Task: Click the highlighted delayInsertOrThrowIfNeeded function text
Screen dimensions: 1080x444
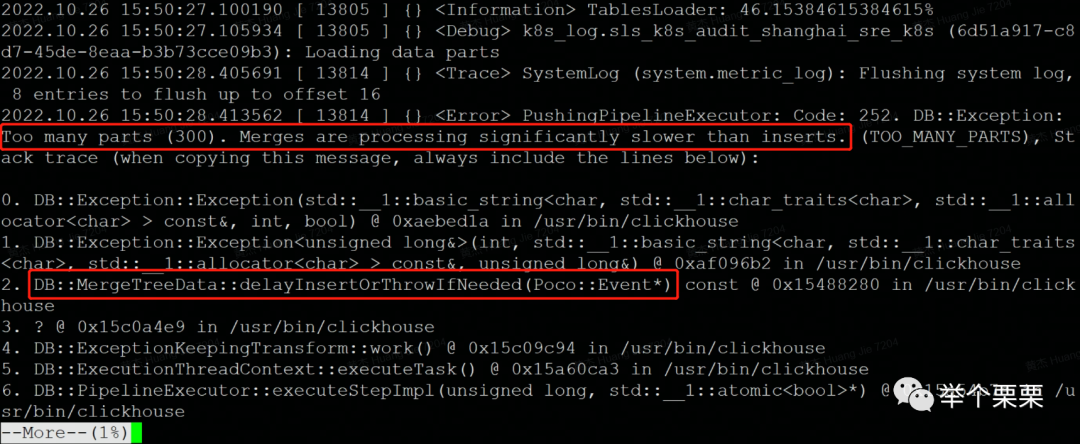Action: 353,285
